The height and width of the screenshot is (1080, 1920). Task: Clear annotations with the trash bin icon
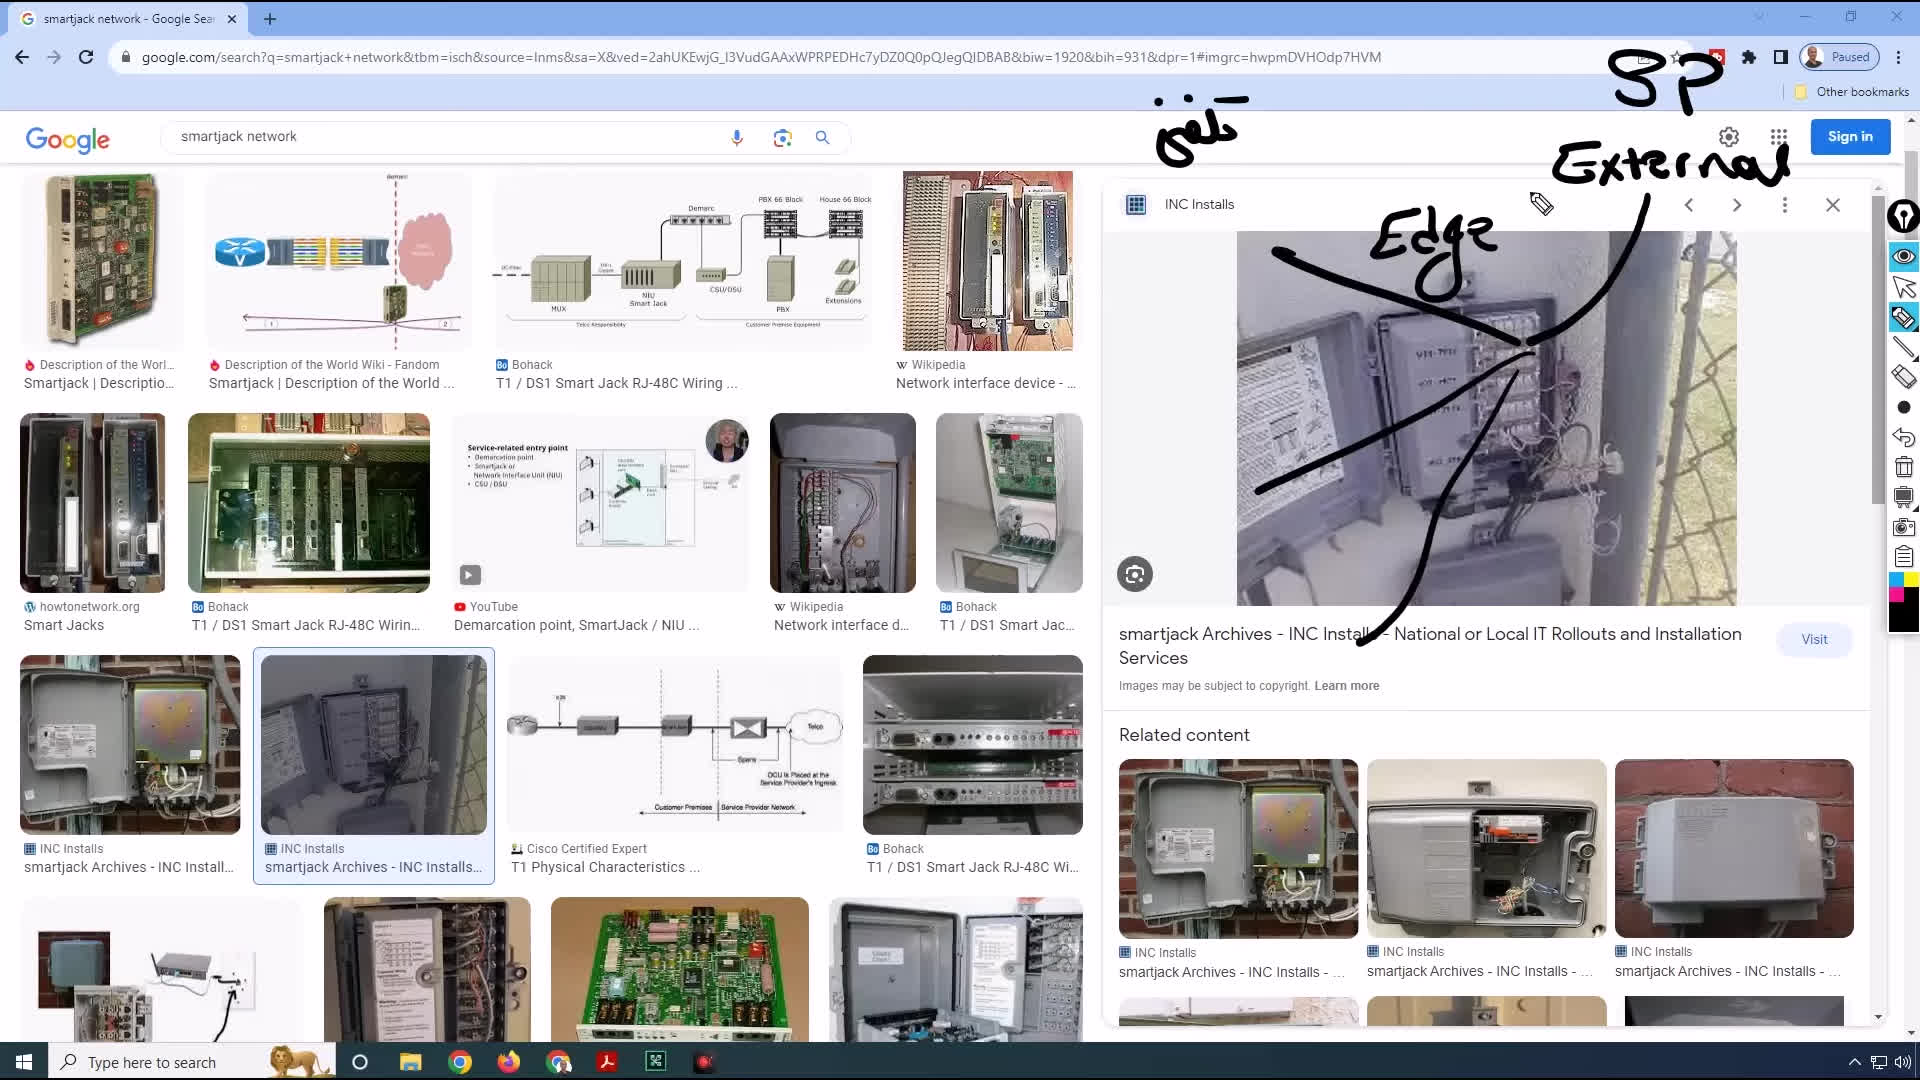(x=1903, y=467)
